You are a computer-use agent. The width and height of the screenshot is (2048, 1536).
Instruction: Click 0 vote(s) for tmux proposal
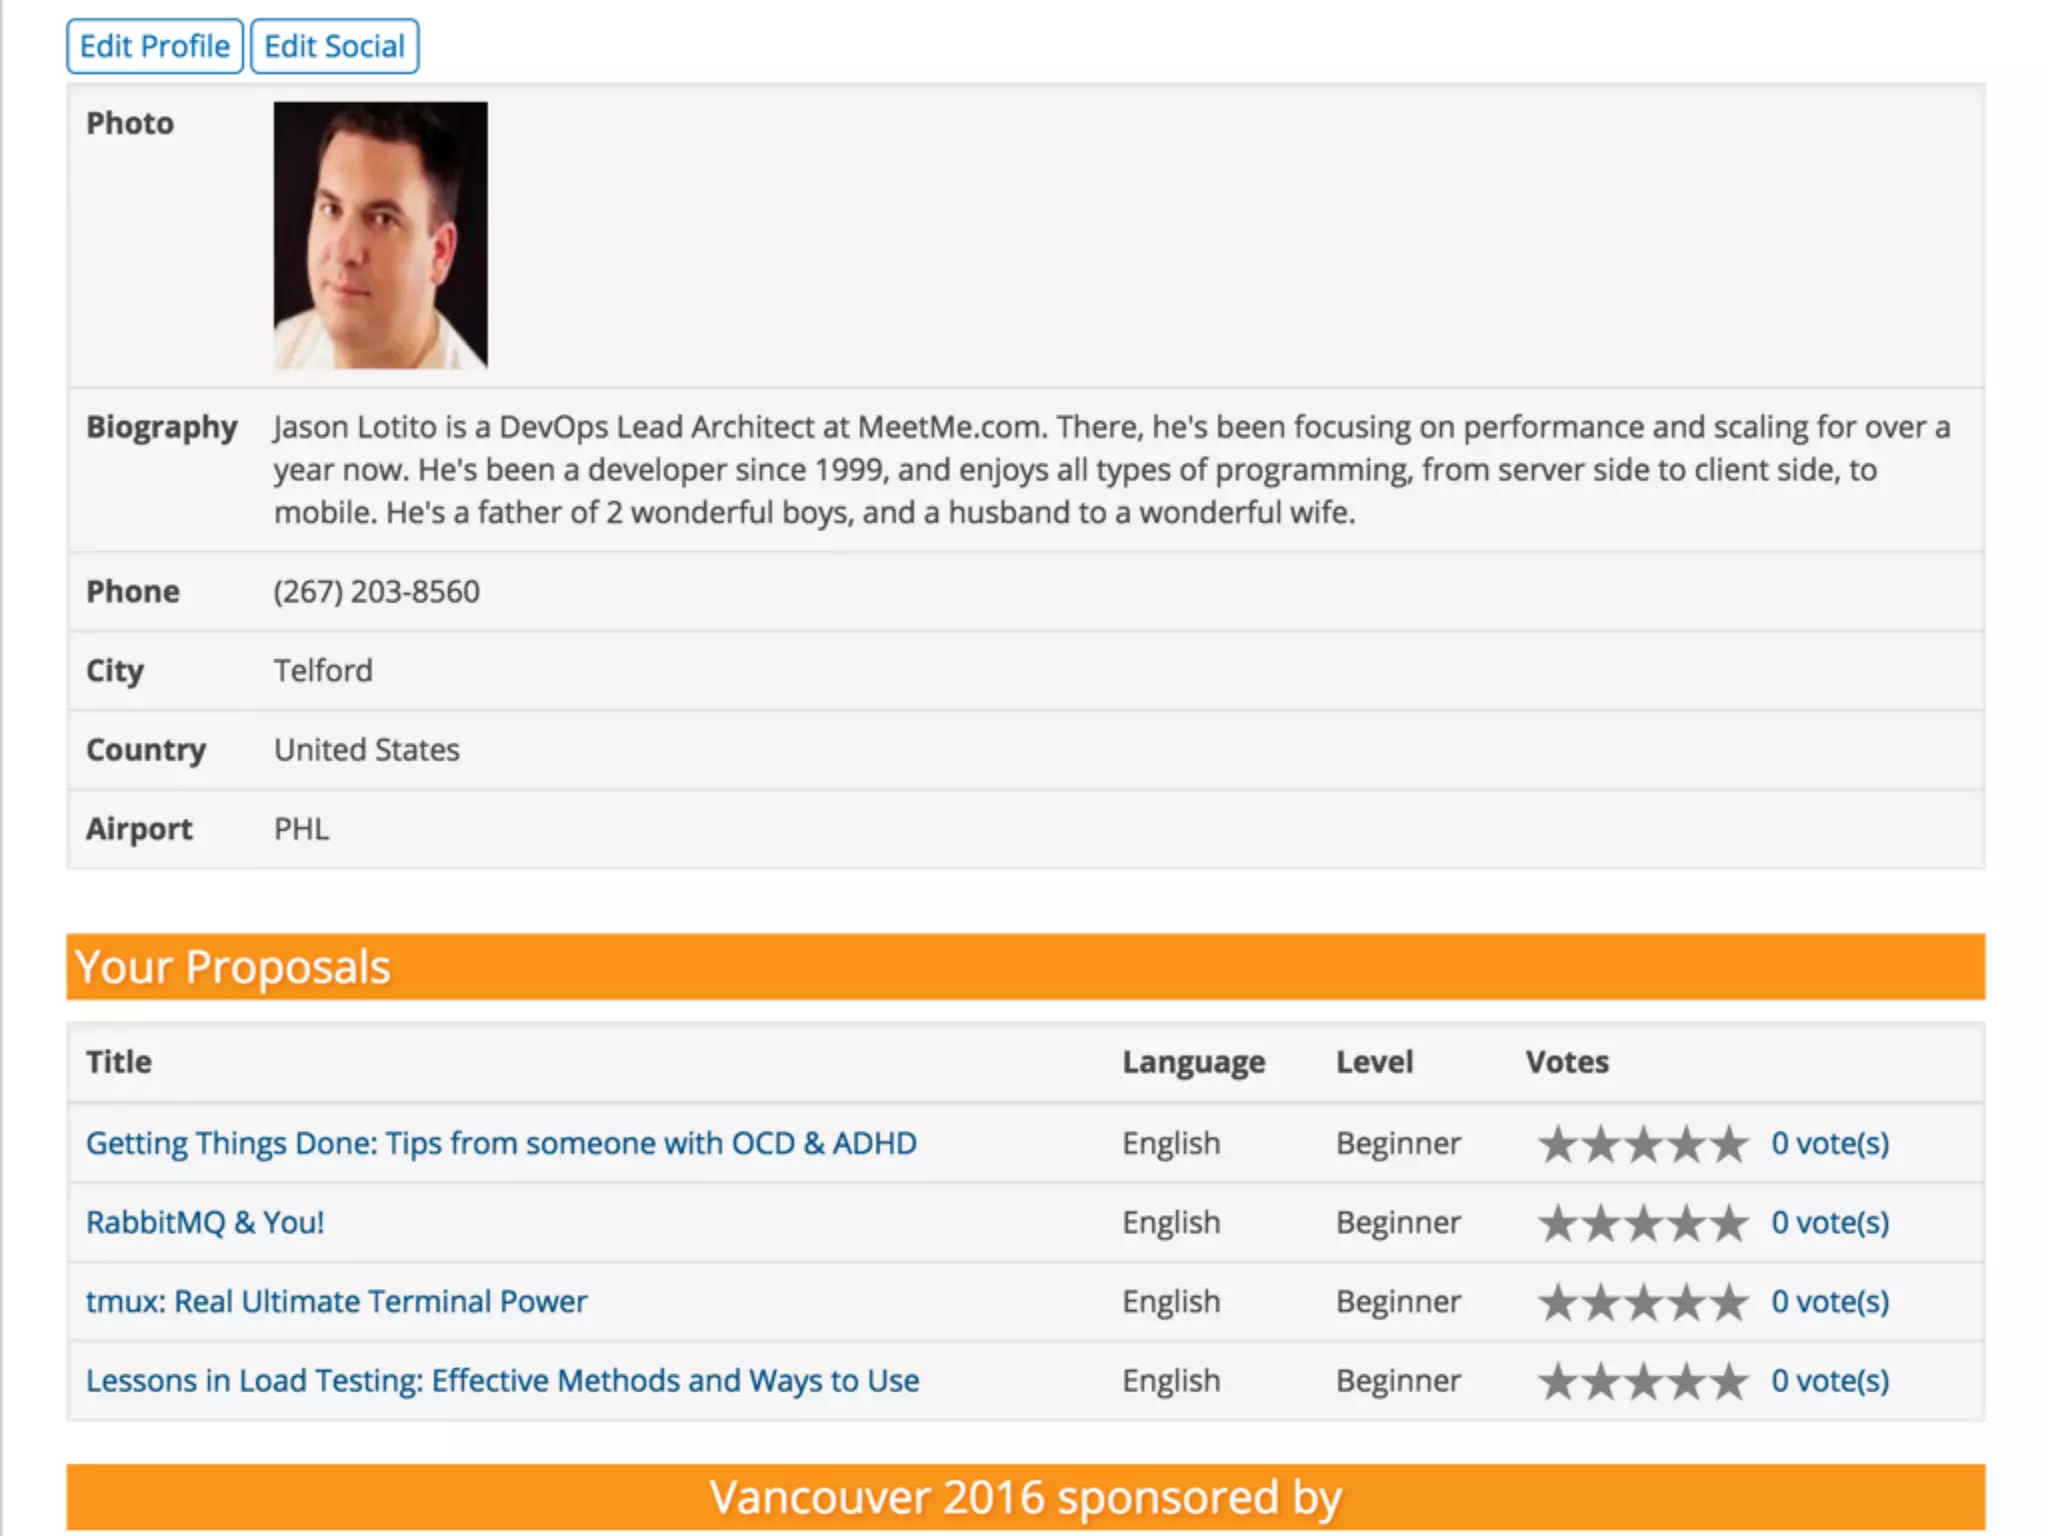click(x=1830, y=1301)
